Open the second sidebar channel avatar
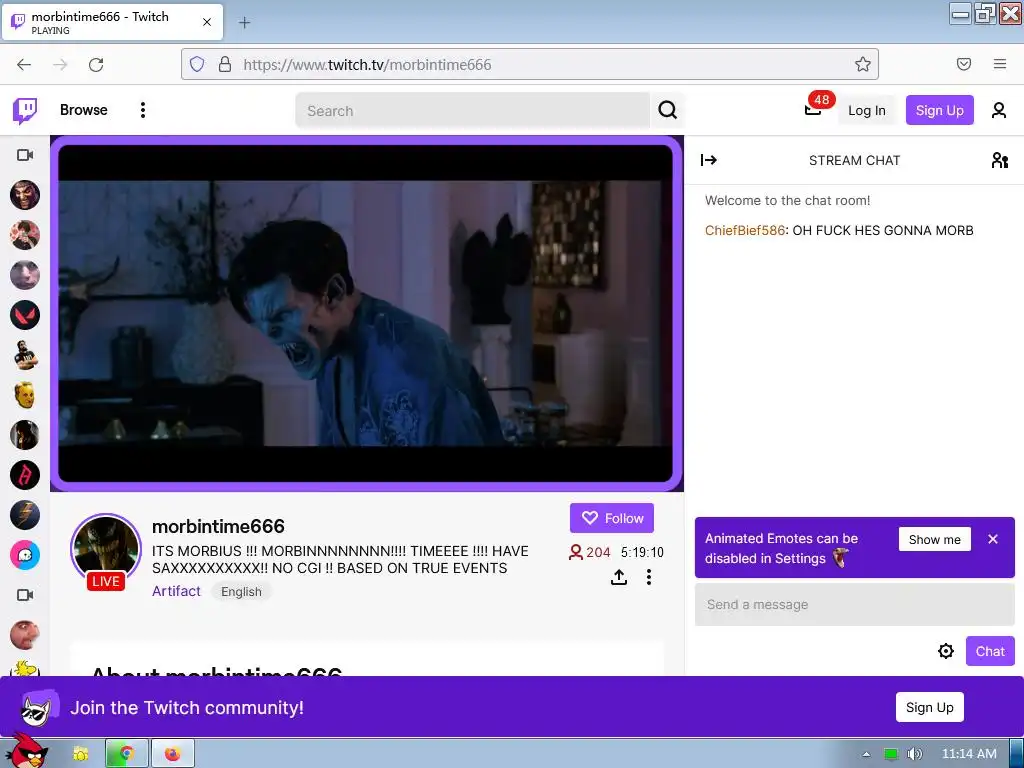Image resolution: width=1024 pixels, height=768 pixels. click(25, 235)
